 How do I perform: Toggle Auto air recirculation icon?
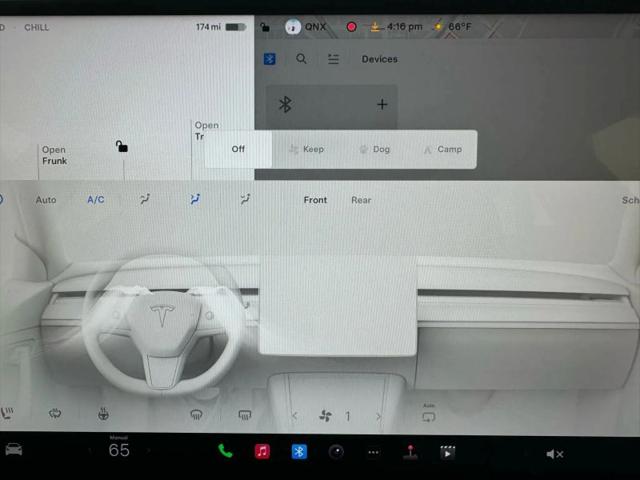429,415
